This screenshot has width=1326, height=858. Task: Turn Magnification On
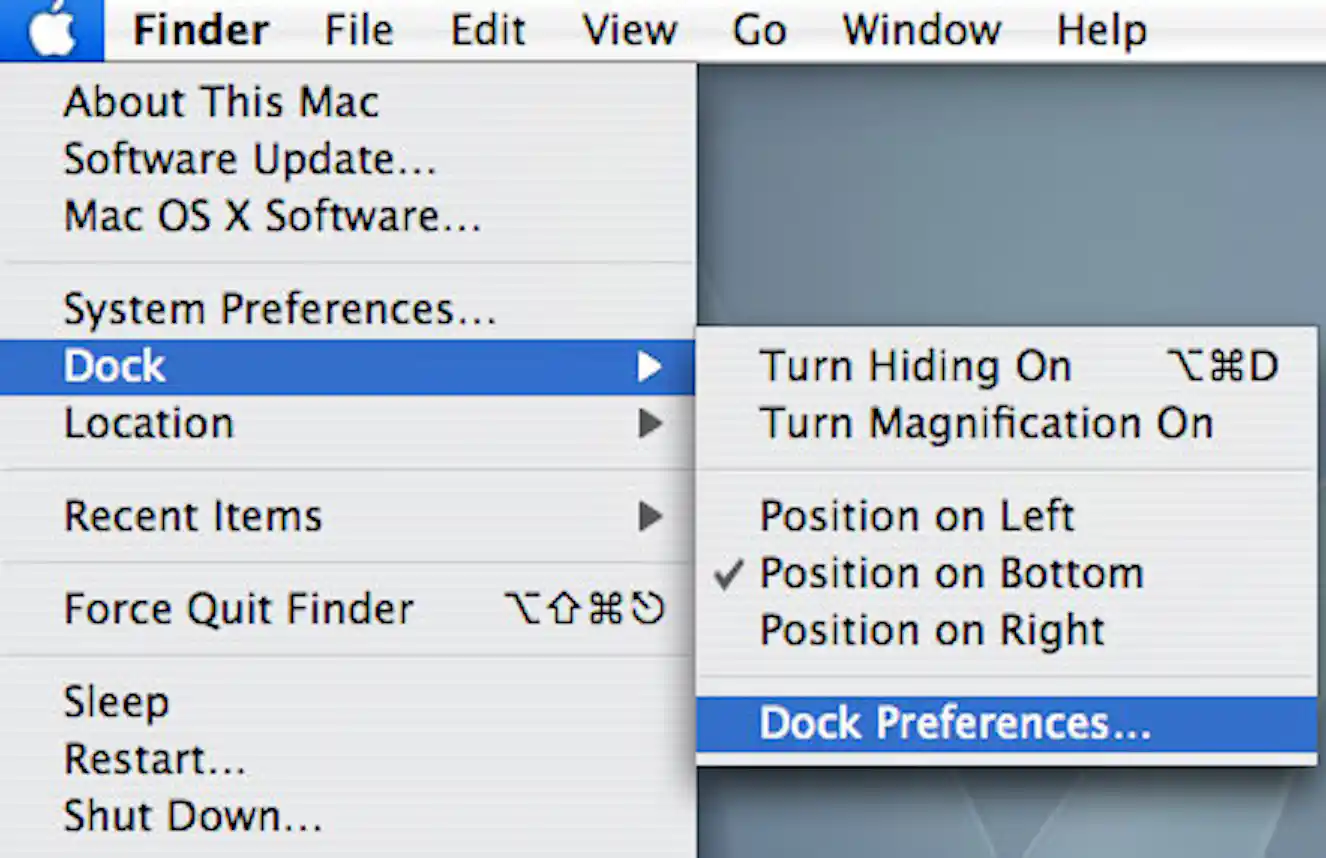[x=987, y=422]
